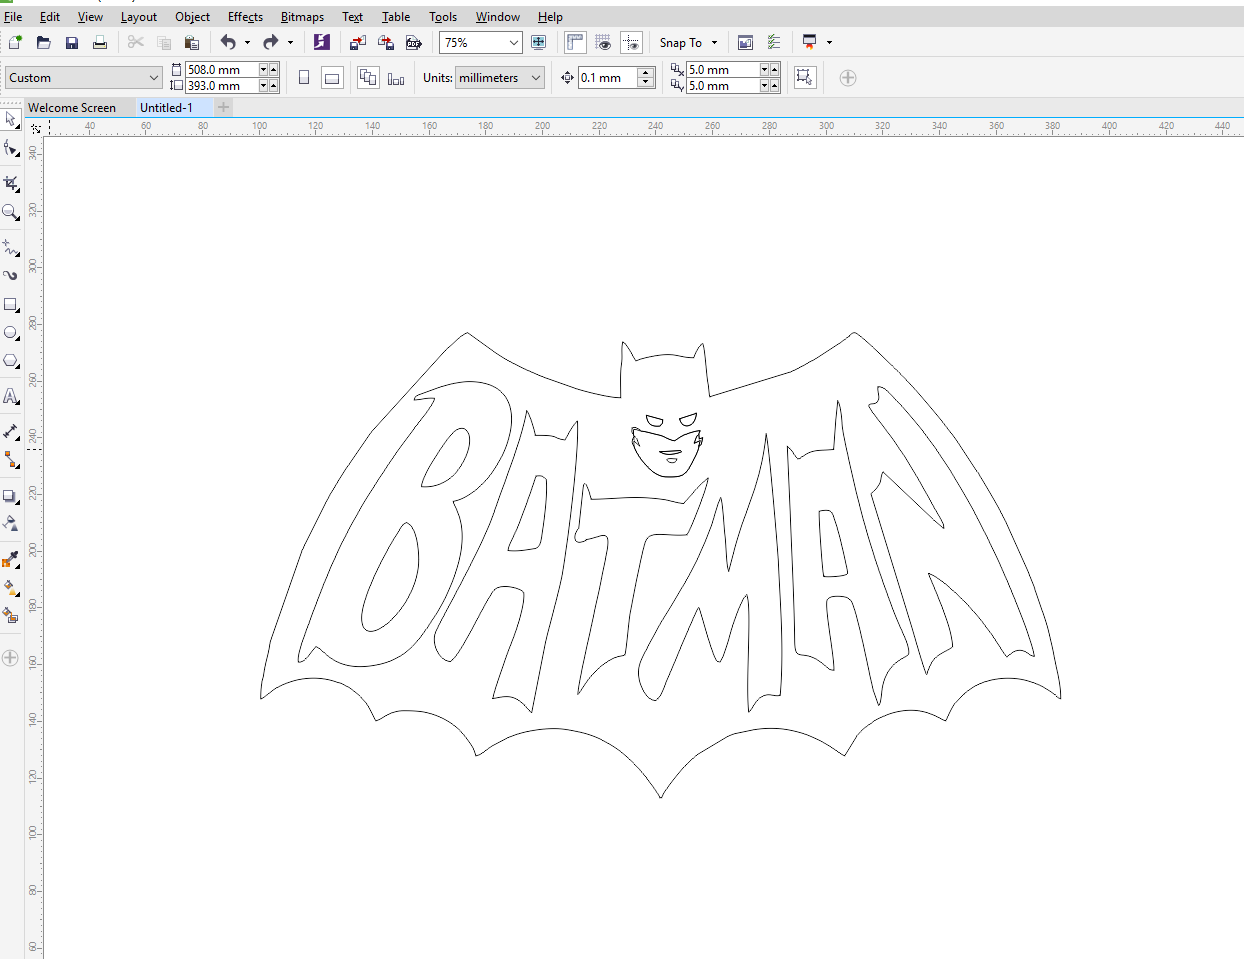The height and width of the screenshot is (959, 1244).
Task: Click the Landscape orientation button
Action: (x=332, y=78)
